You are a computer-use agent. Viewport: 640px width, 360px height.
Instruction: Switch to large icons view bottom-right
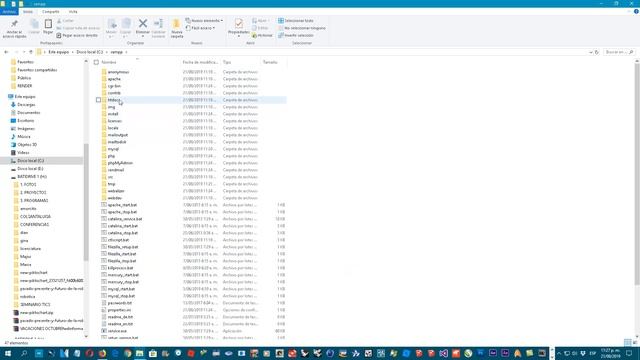click(x=635, y=342)
